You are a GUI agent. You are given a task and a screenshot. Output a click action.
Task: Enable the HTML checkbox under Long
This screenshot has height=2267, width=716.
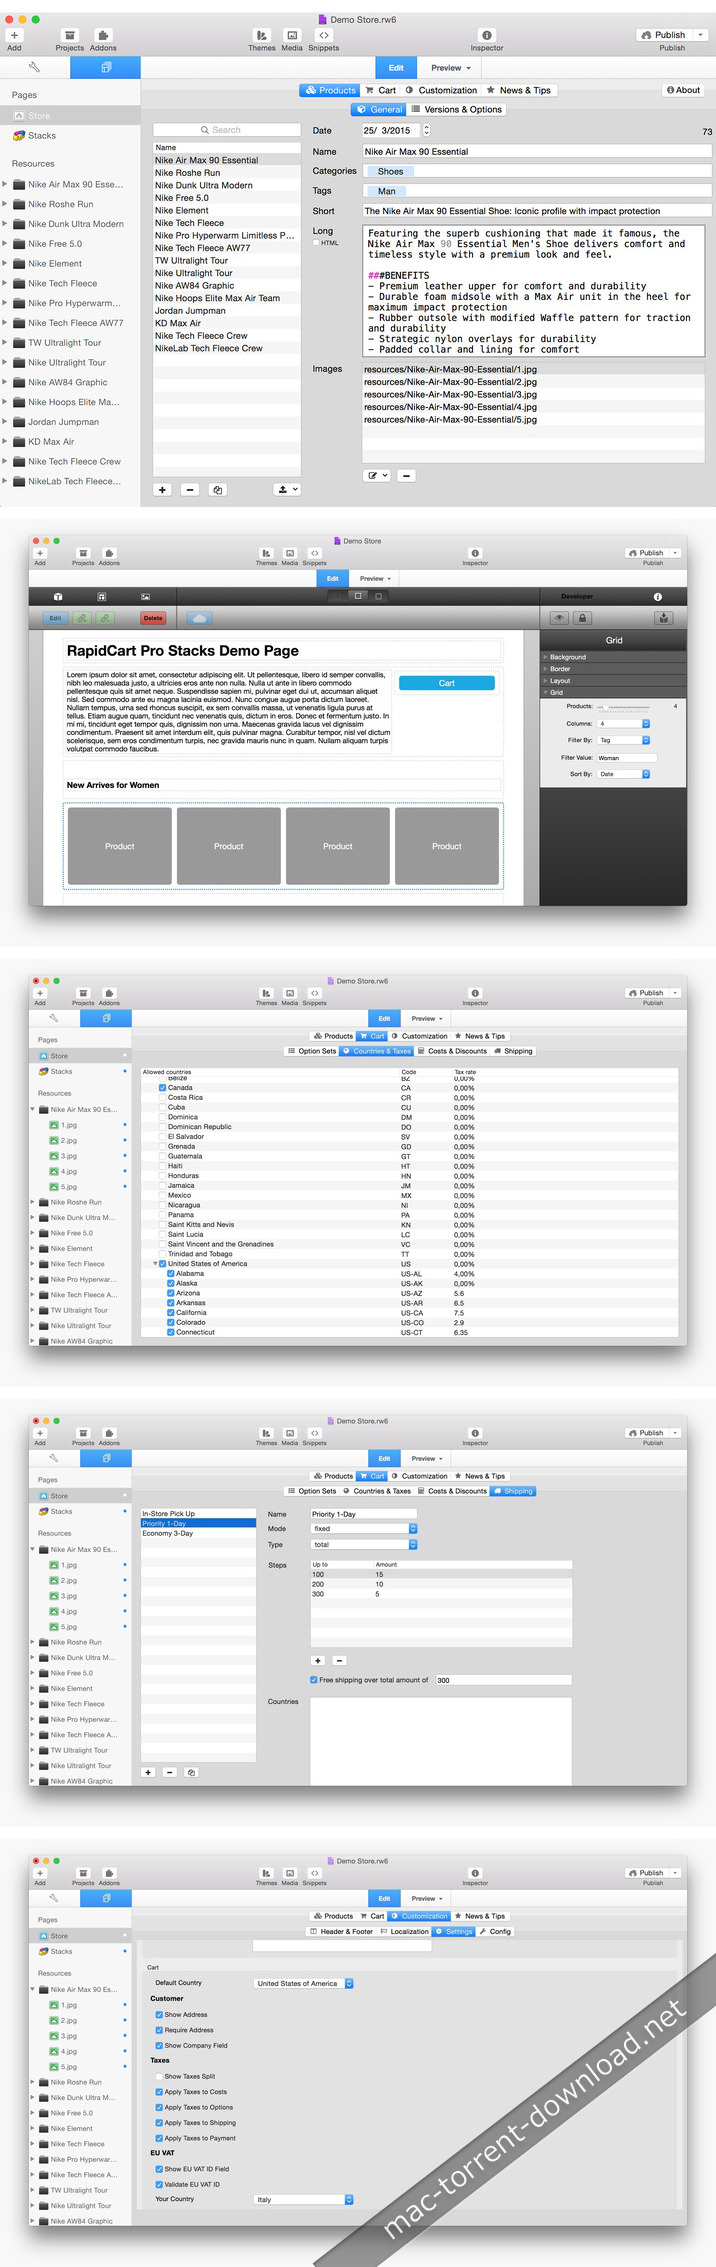[x=316, y=243]
